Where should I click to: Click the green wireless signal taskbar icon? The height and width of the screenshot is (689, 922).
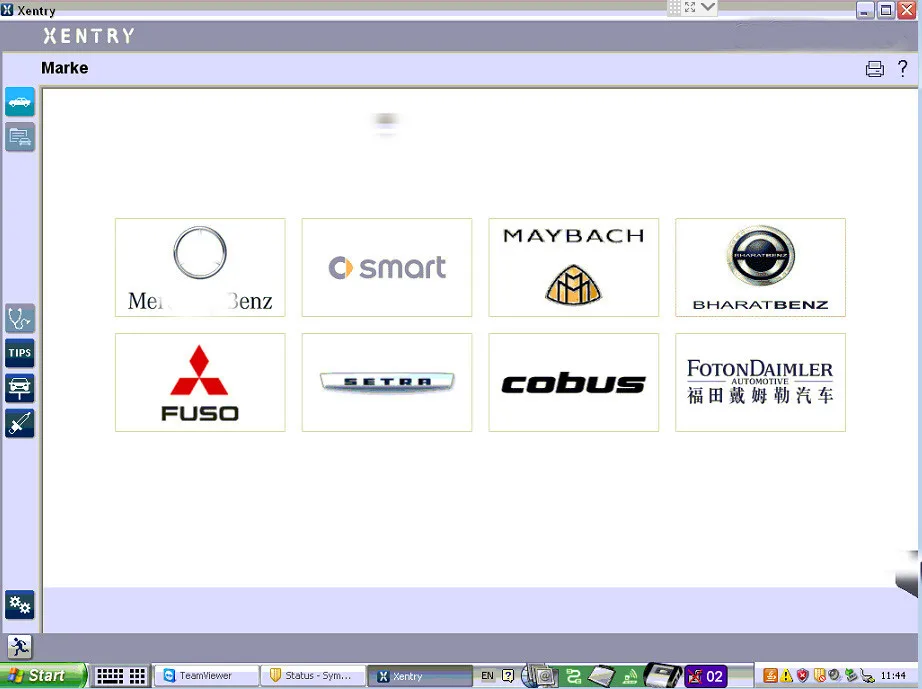pyautogui.click(x=630, y=677)
